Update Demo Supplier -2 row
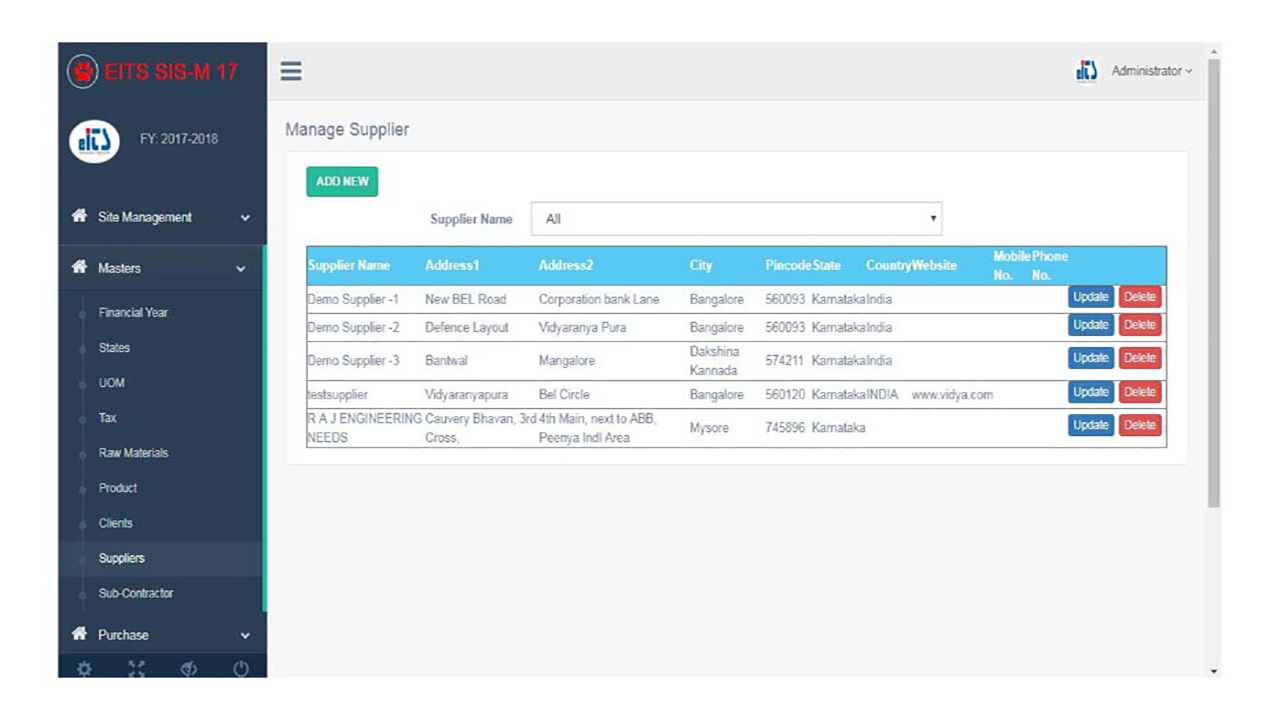This screenshot has height=720, width=1280. click(x=1091, y=325)
